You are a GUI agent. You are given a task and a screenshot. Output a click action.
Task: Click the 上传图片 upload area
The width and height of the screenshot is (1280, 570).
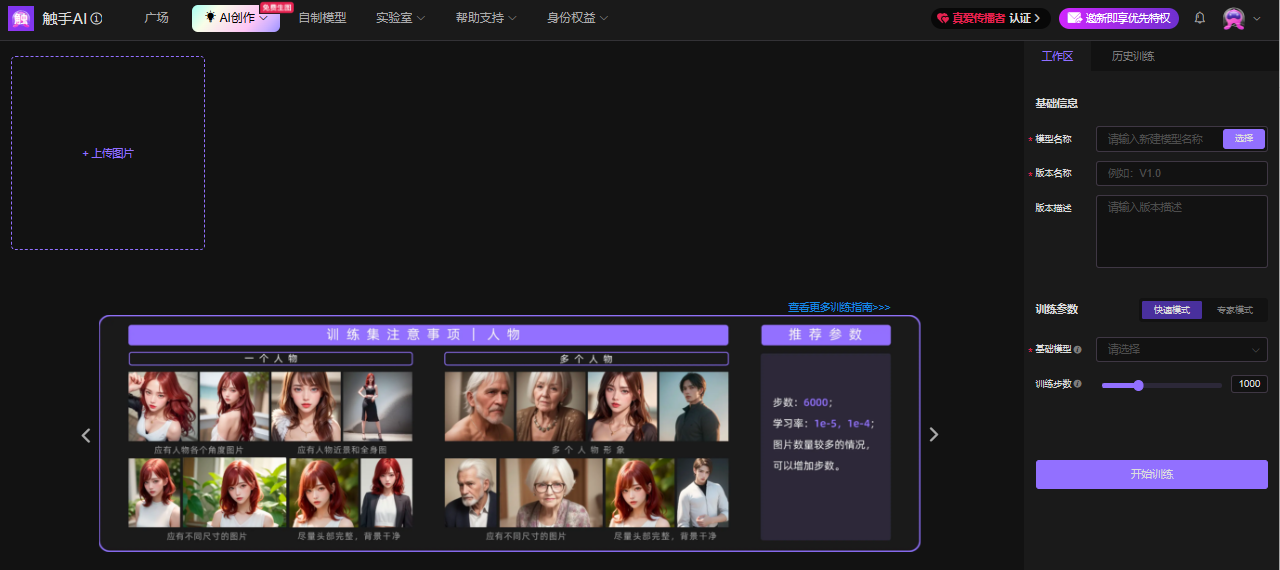pyautogui.click(x=108, y=153)
